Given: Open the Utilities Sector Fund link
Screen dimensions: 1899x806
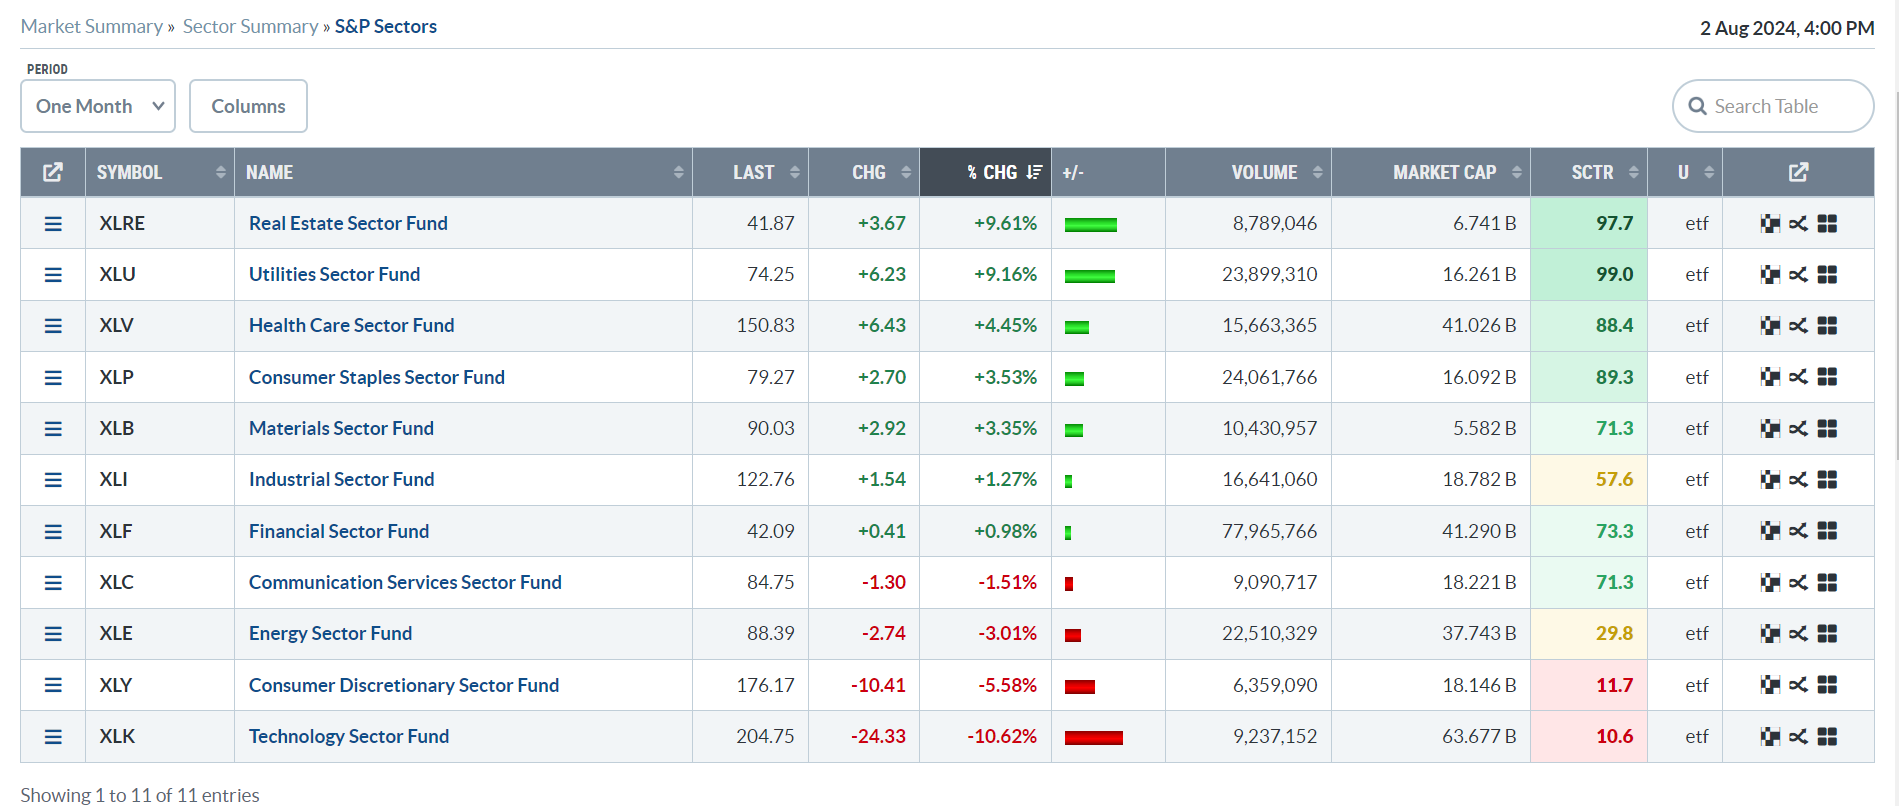Looking at the screenshot, I should point(334,274).
